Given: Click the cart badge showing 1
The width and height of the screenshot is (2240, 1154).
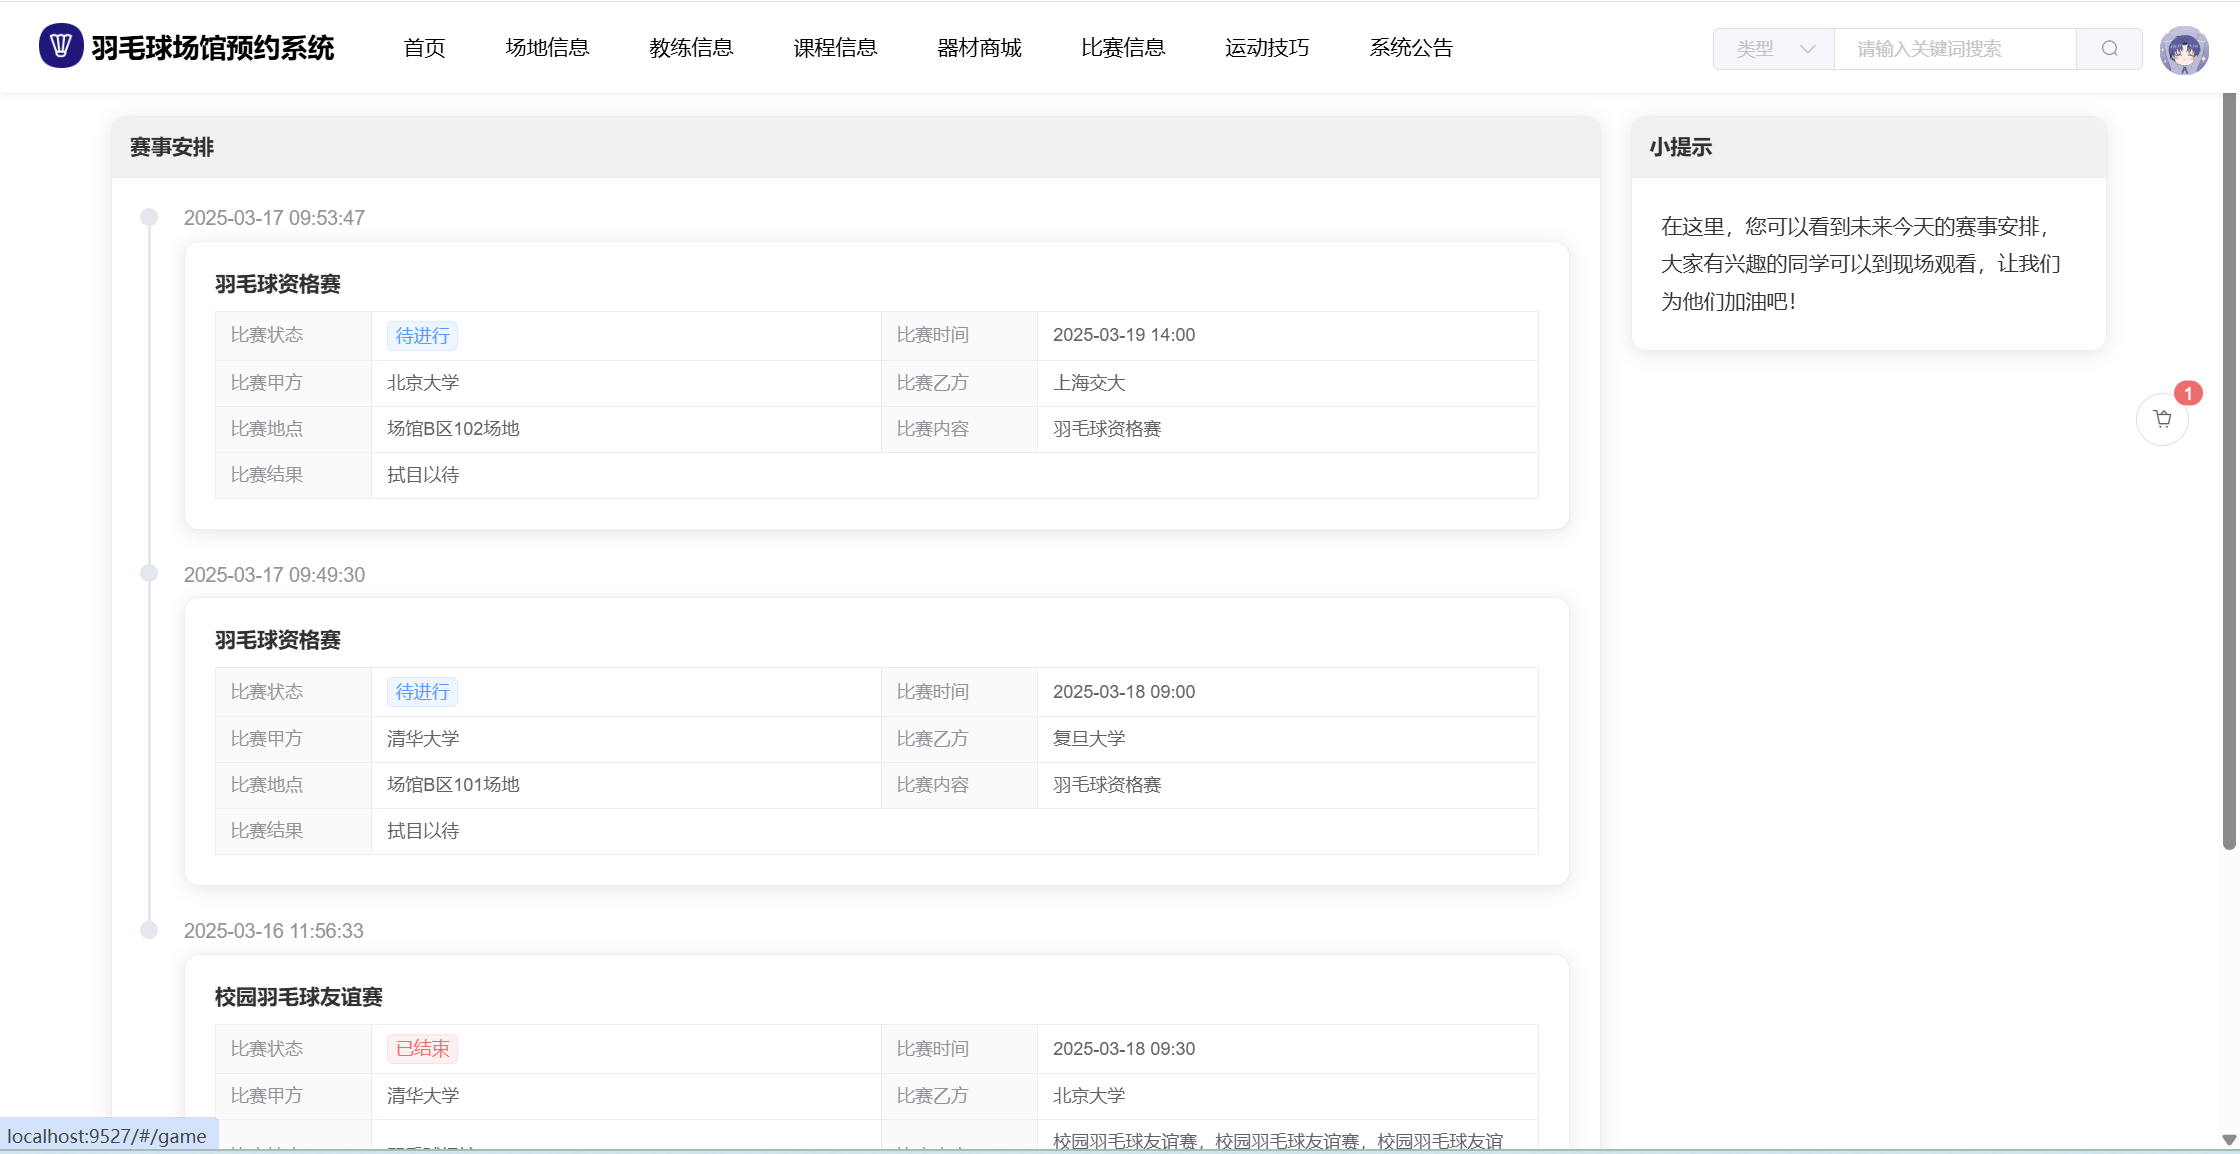Looking at the screenshot, I should [x=2188, y=393].
